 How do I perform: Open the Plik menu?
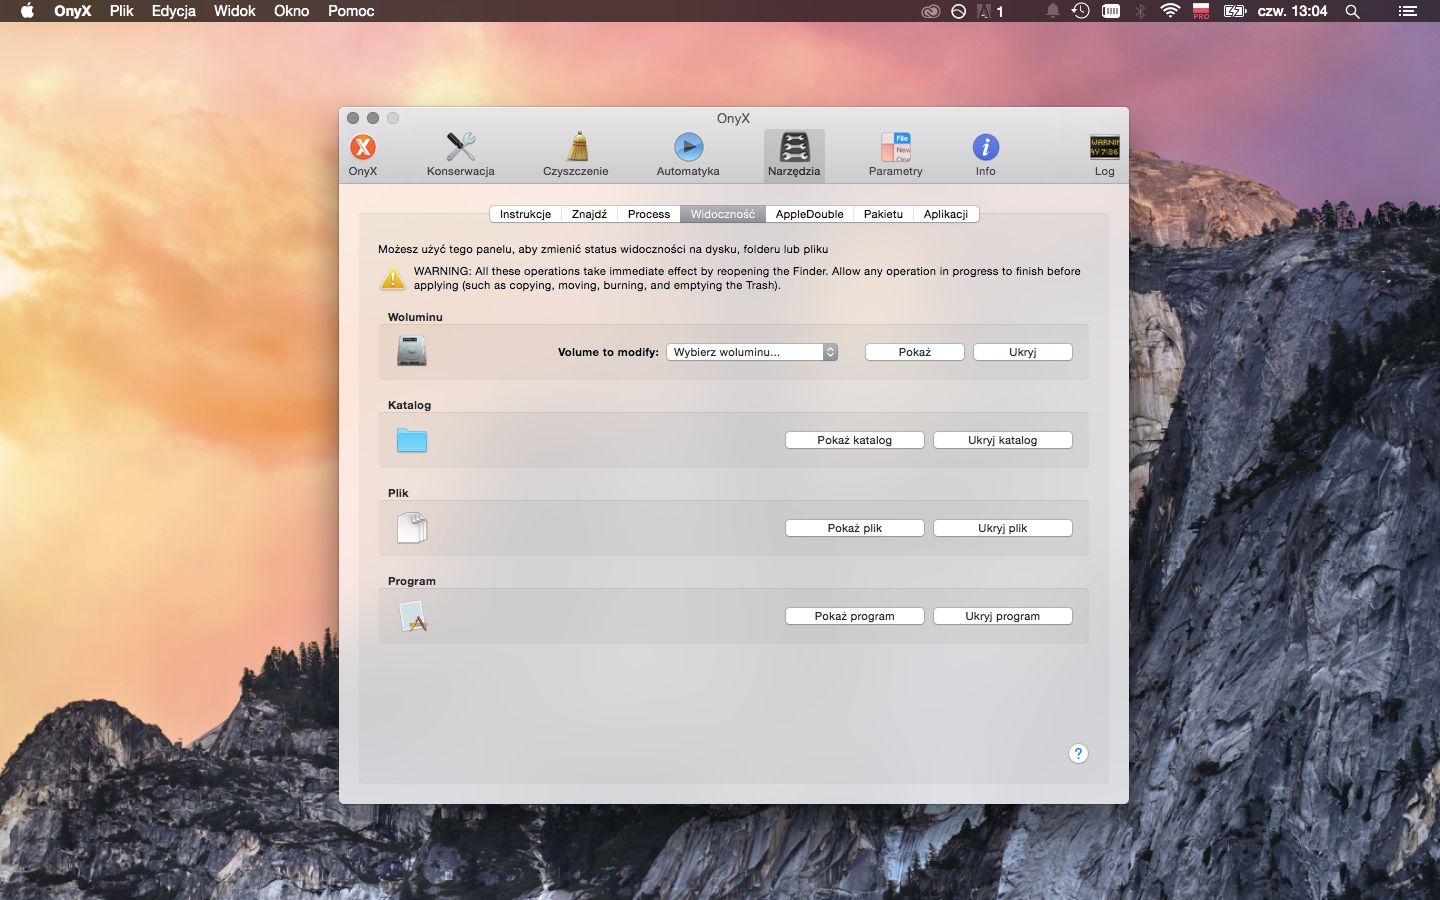[x=121, y=11]
